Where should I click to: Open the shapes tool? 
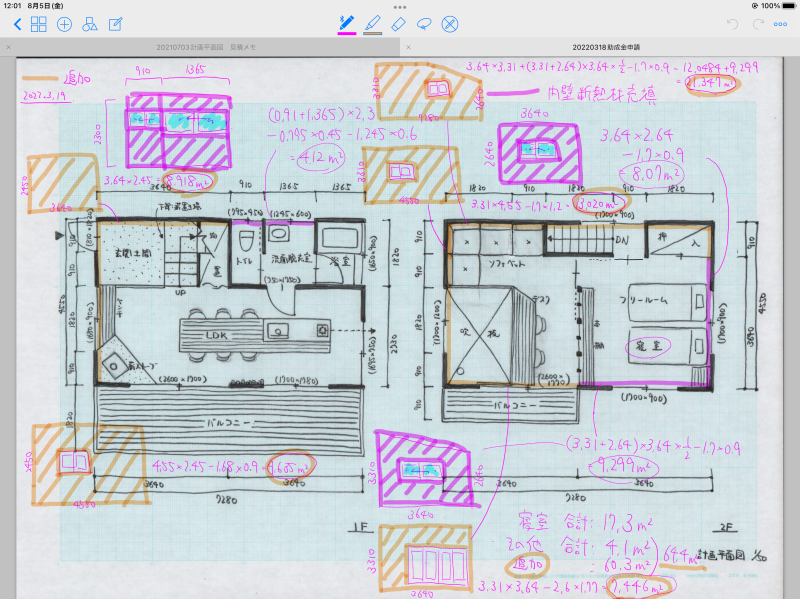89,24
